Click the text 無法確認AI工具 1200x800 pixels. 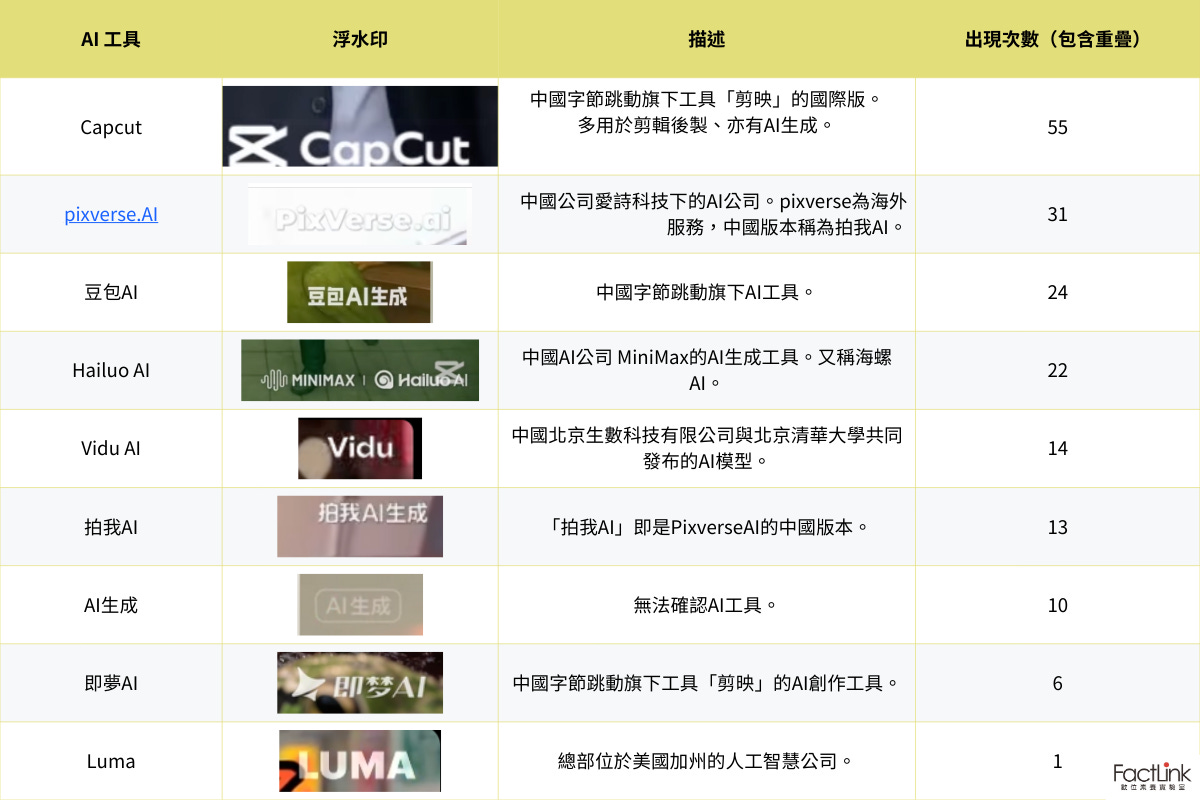pyautogui.click(x=707, y=605)
